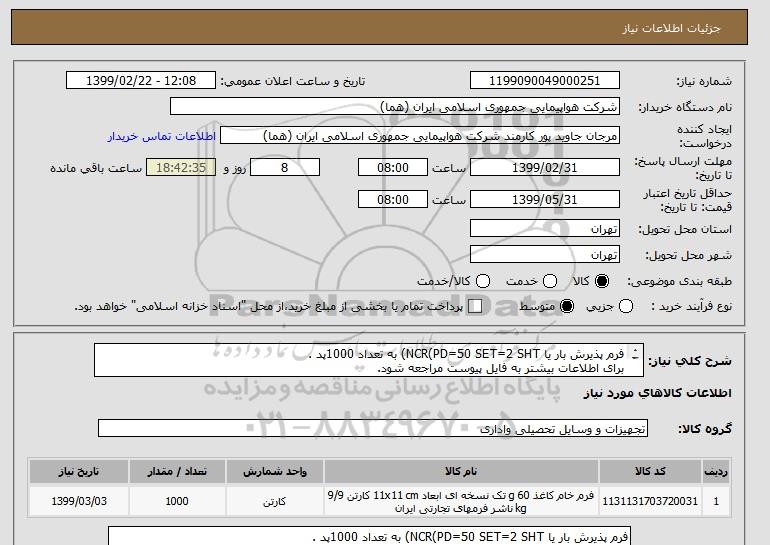Click general need description text box
Image resolution: width=770 pixels, height=545 pixels.
click(369, 360)
